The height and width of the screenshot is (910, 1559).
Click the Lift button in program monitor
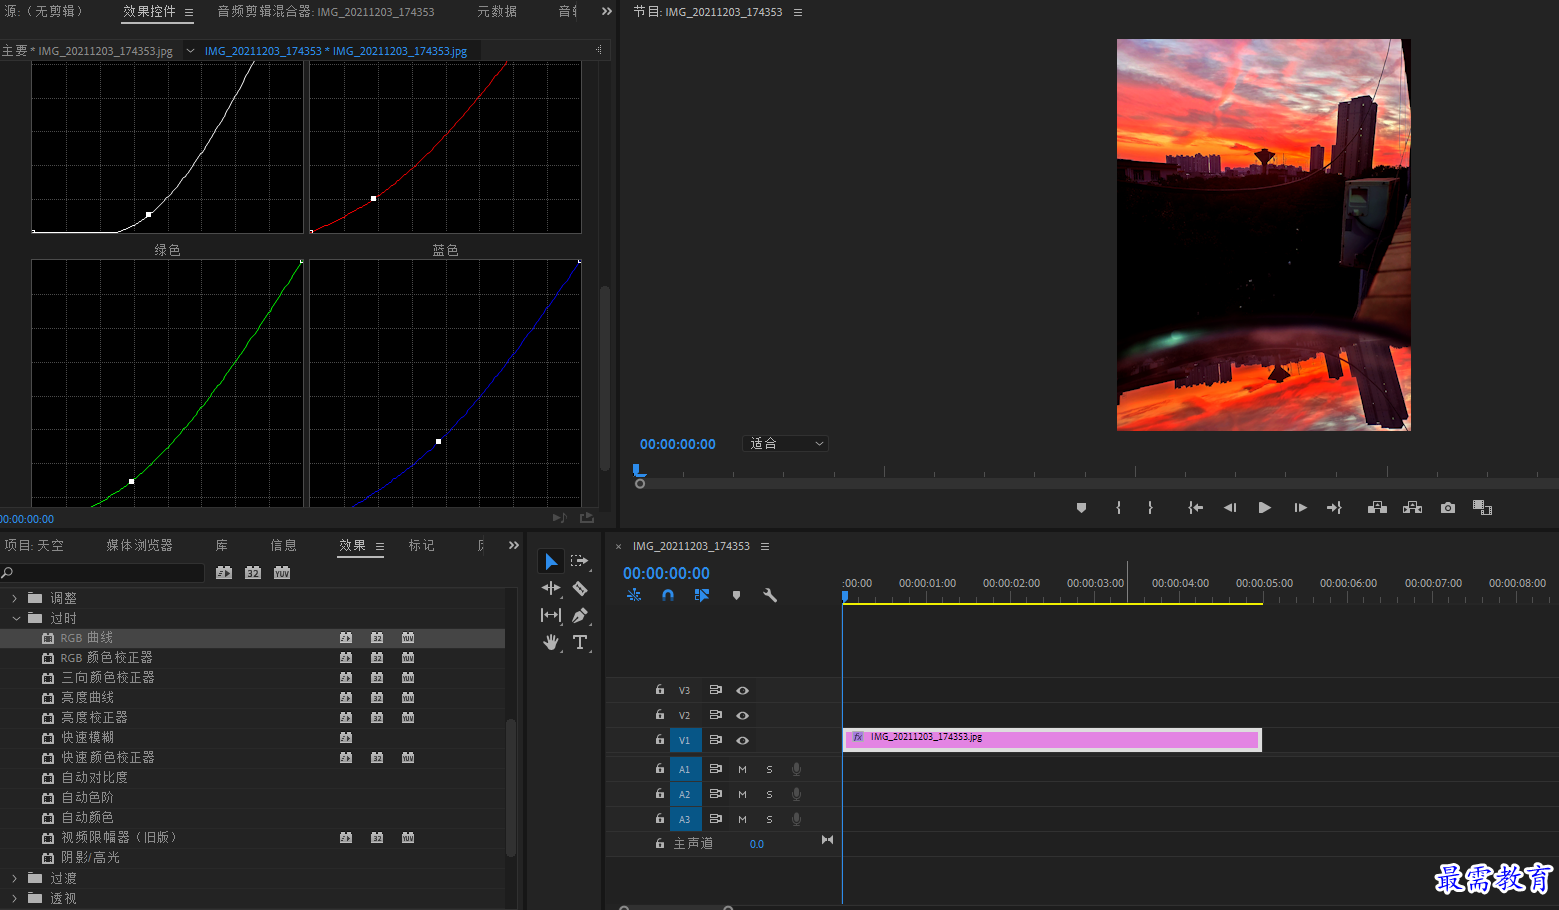point(1377,508)
